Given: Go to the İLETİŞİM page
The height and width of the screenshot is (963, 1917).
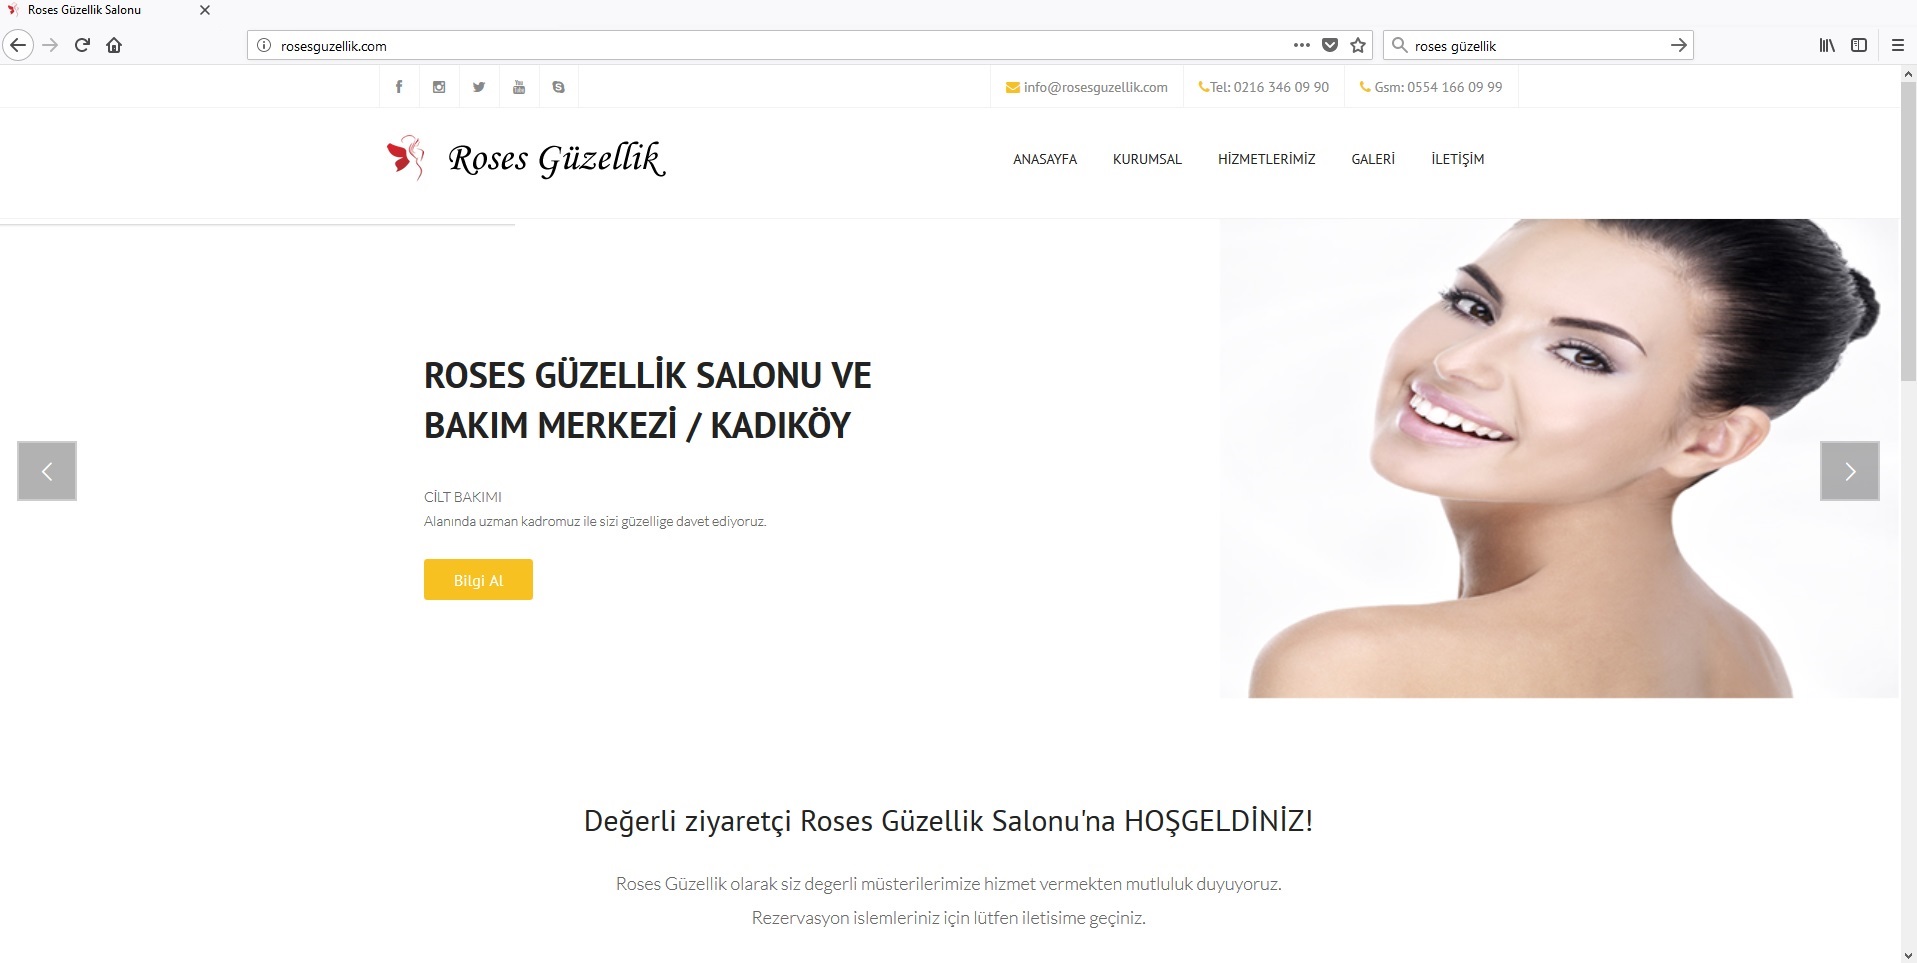Looking at the screenshot, I should click(1457, 159).
